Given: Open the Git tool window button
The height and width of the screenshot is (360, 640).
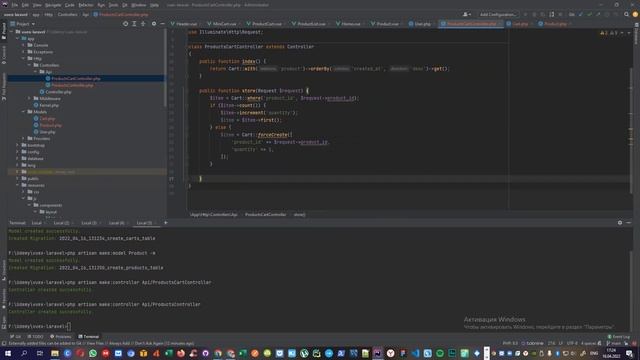Looking at the screenshot, I should 16,337.
